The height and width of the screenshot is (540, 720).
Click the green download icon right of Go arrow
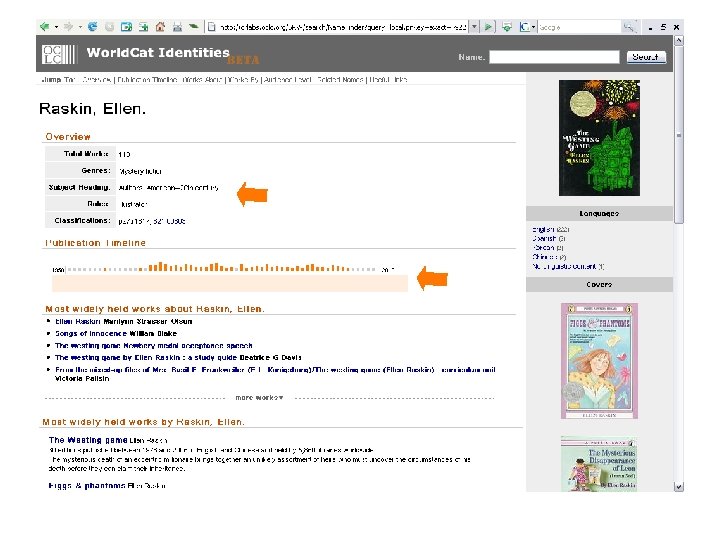click(x=507, y=27)
